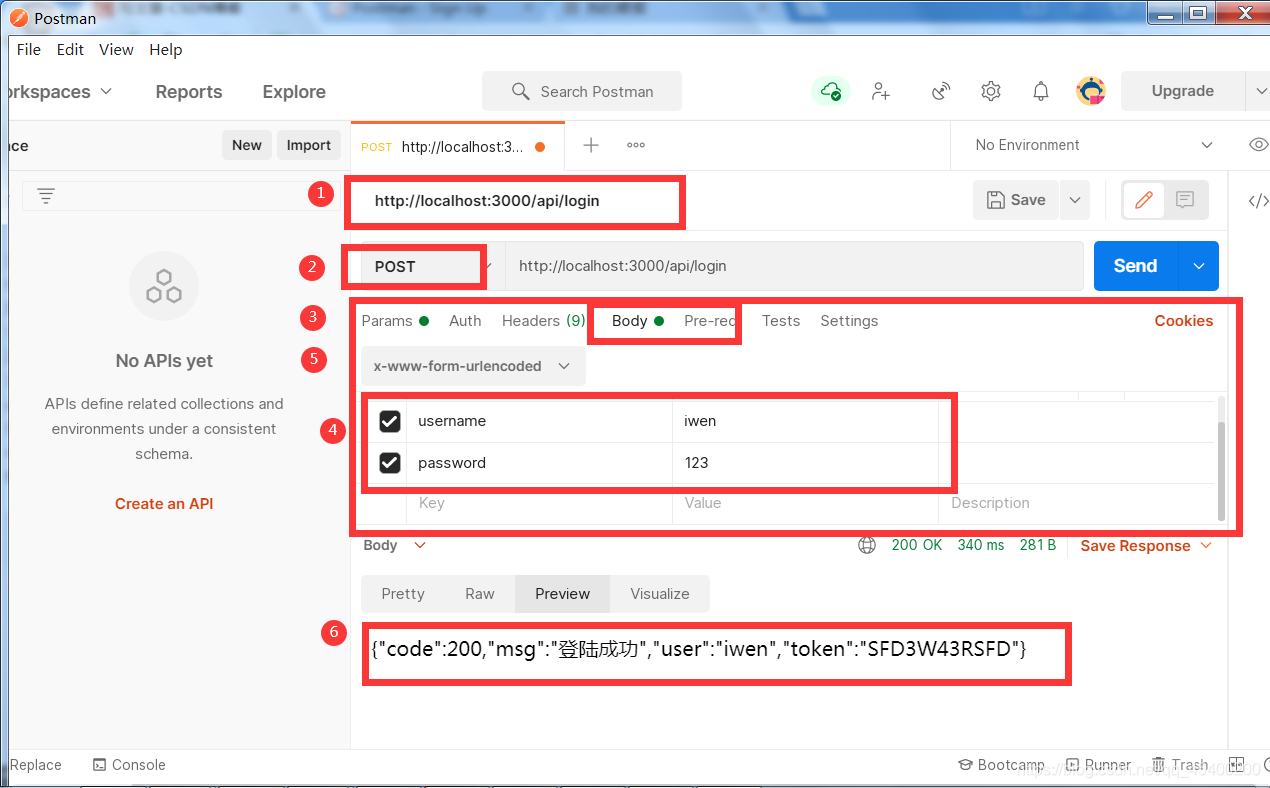Switch to the Tests tab

(x=781, y=321)
